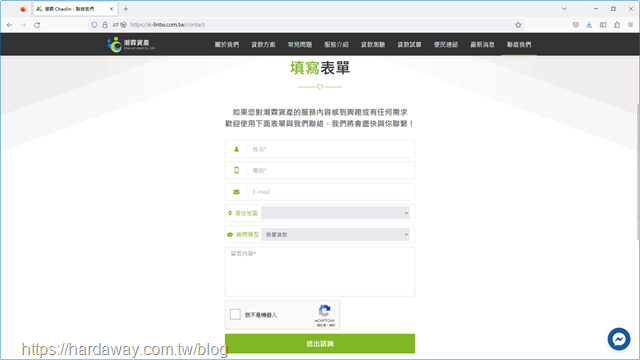Click the Firefox View icon in tab strip
The width and height of the screenshot is (640, 360).
(23, 9)
